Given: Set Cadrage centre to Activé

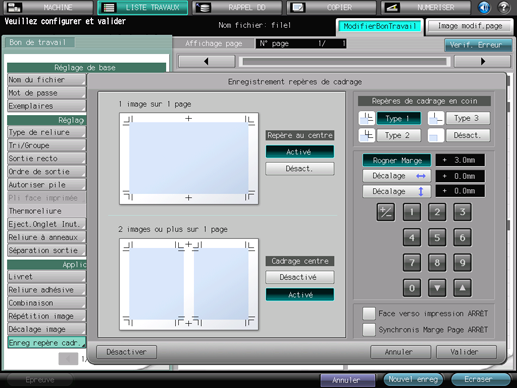Looking at the screenshot, I should [x=300, y=295].
